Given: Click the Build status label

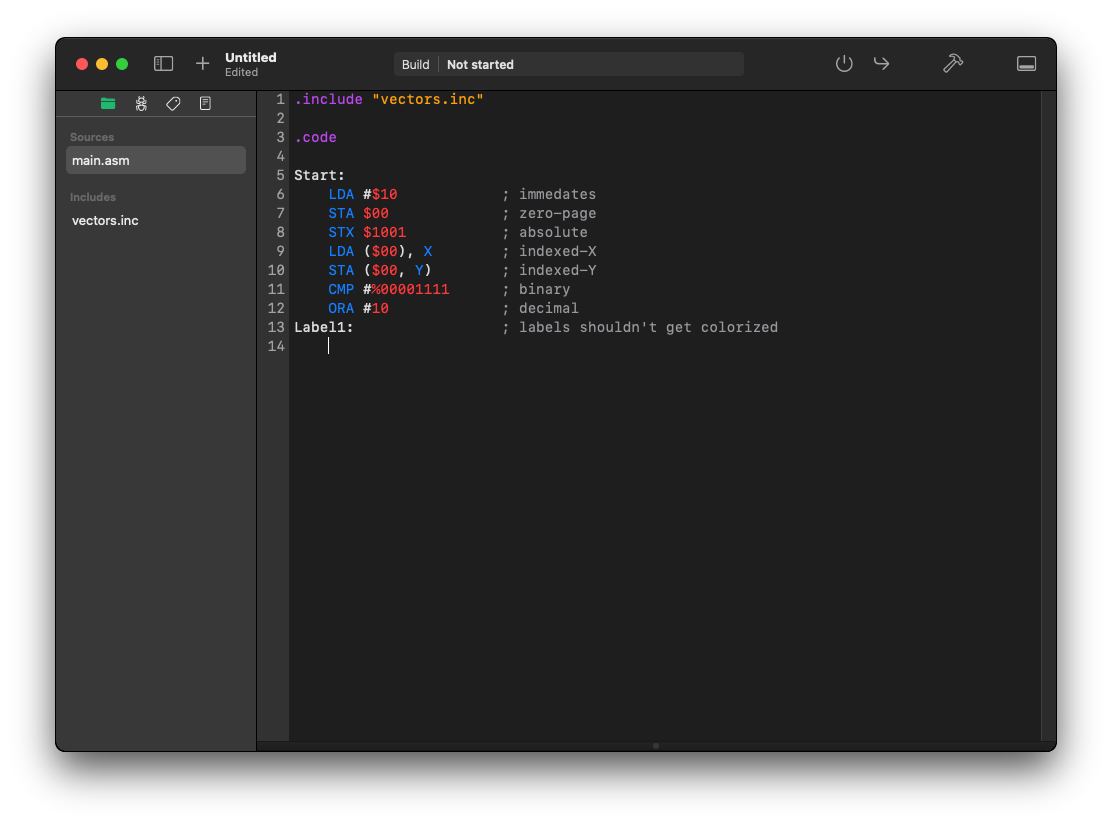Looking at the screenshot, I should (415, 65).
